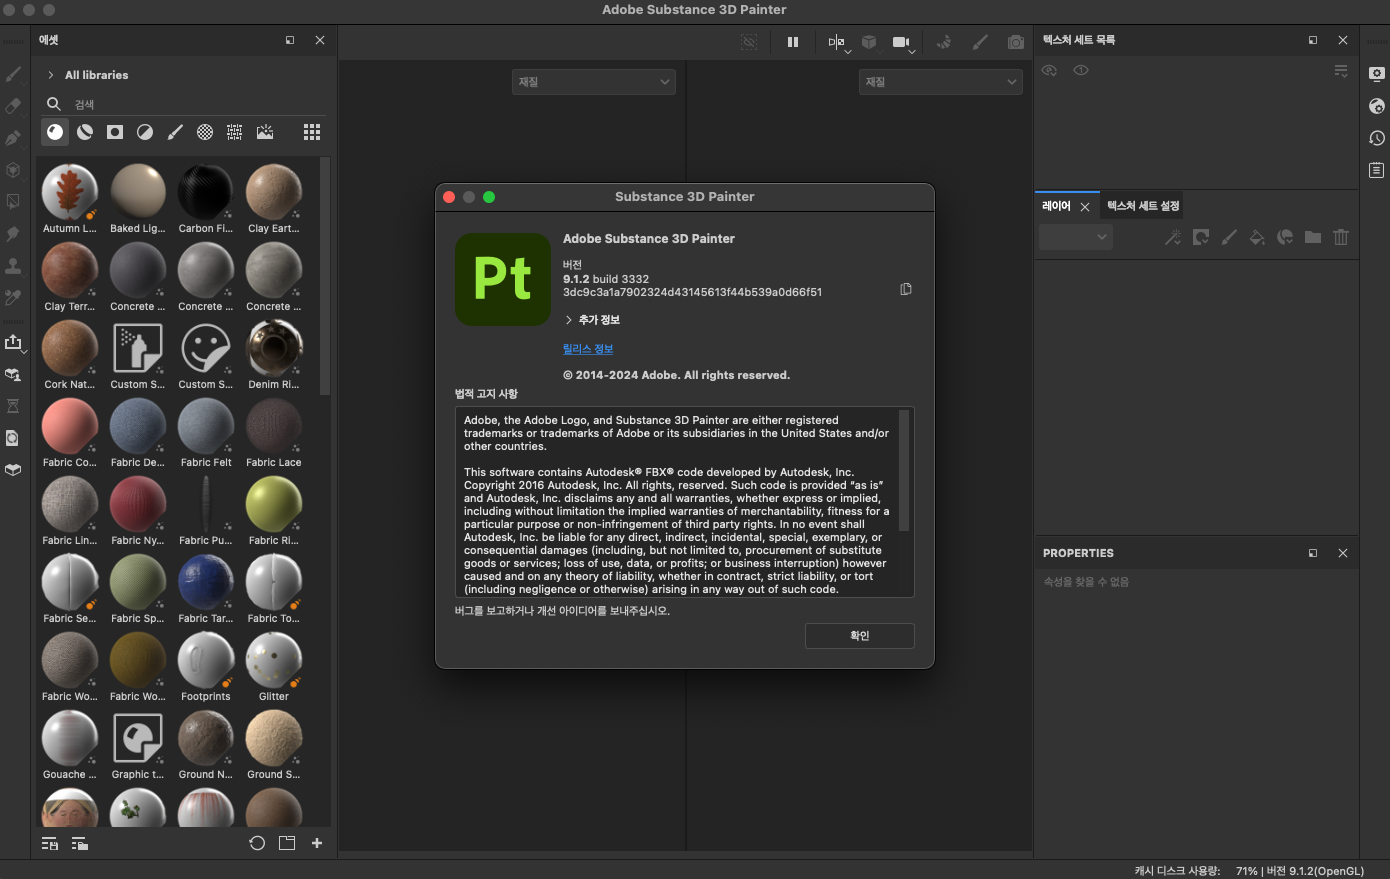Copy version info with the clipboard icon
1390x879 pixels.
click(x=906, y=289)
